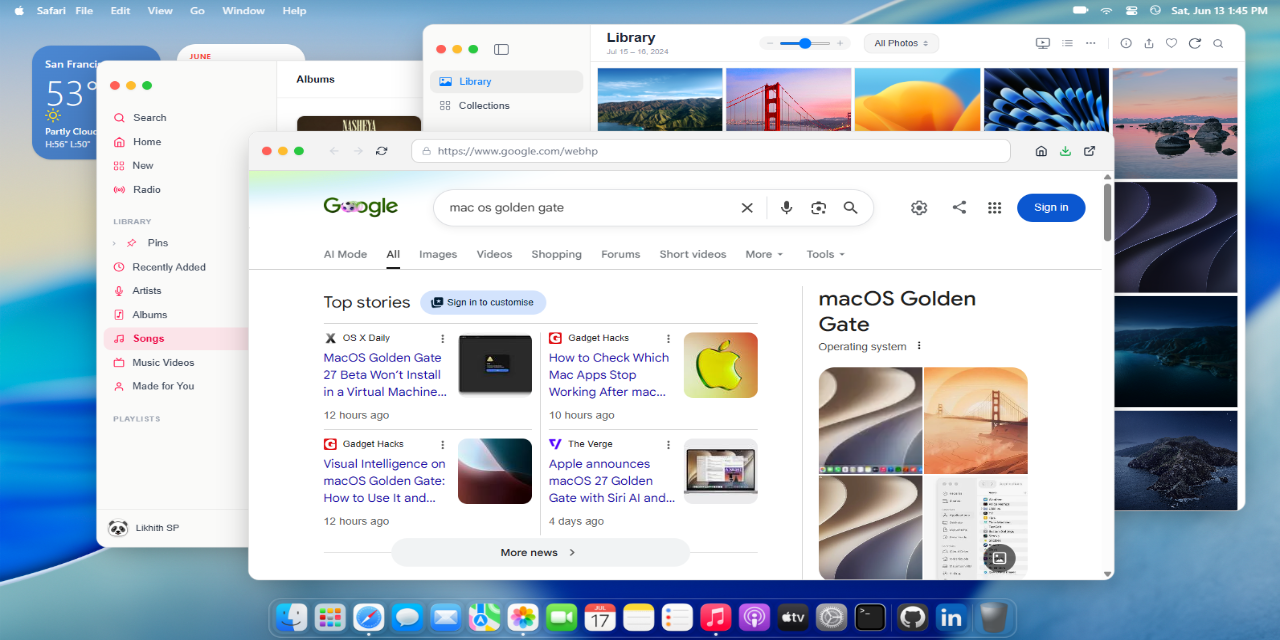The height and width of the screenshot is (640, 1280).
Task: Open Podcasts from the Dock
Action: [x=754, y=618]
